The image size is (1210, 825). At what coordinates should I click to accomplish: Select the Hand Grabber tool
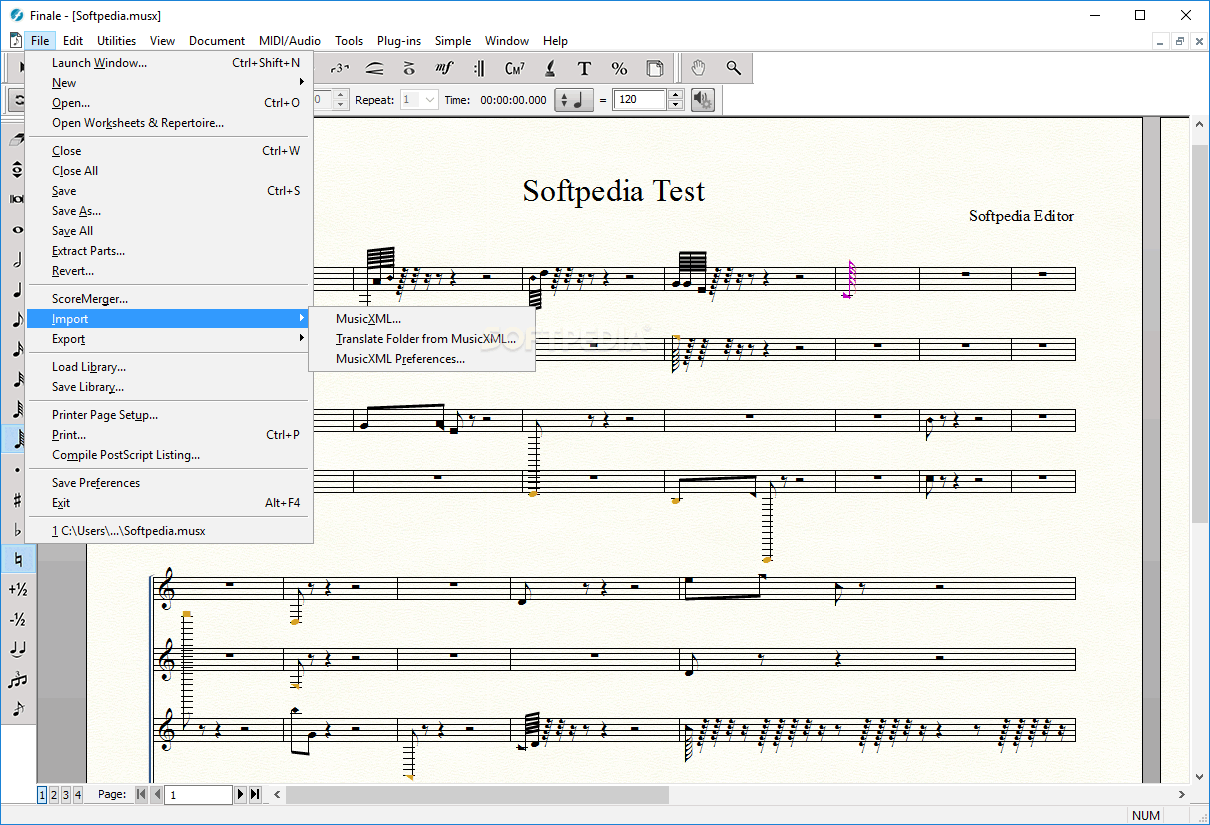point(699,68)
